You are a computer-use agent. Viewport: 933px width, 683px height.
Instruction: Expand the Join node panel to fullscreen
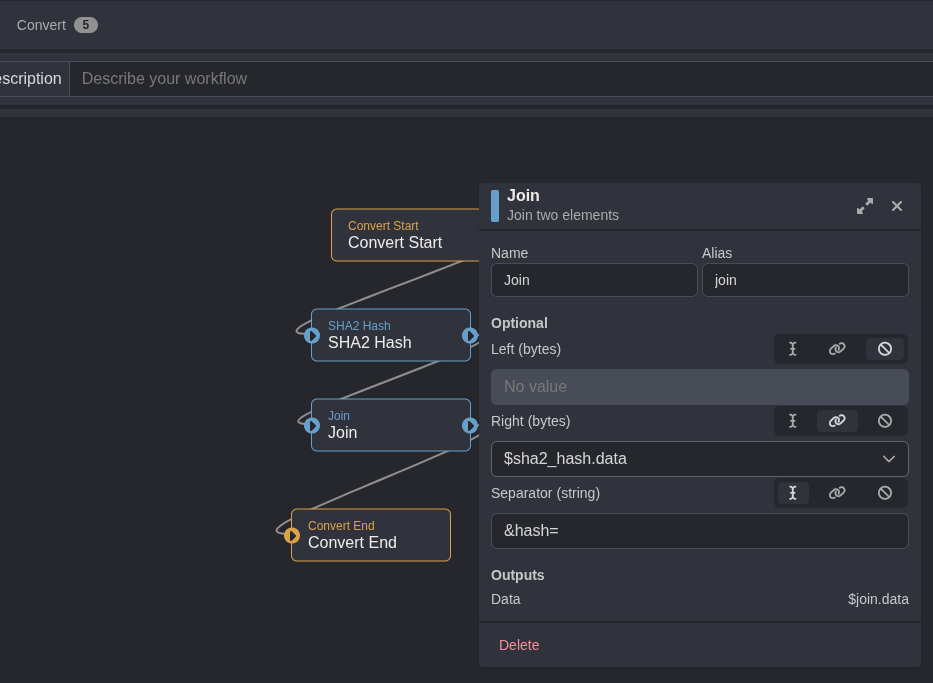(x=865, y=206)
